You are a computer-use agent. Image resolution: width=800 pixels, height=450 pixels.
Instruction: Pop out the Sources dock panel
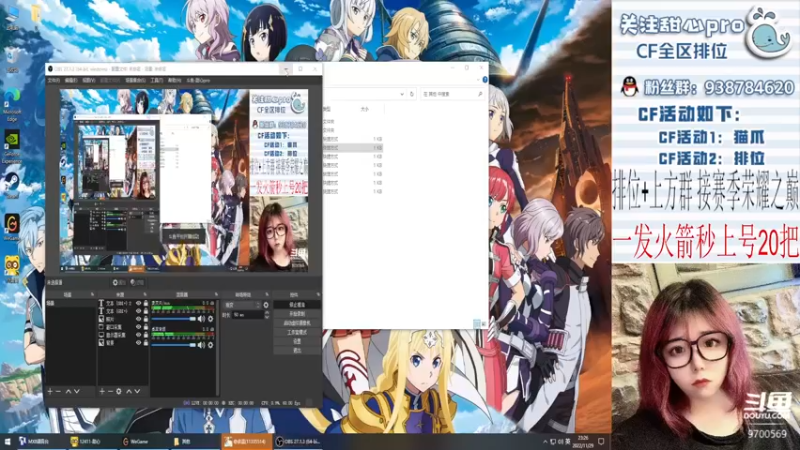[x=145, y=294]
